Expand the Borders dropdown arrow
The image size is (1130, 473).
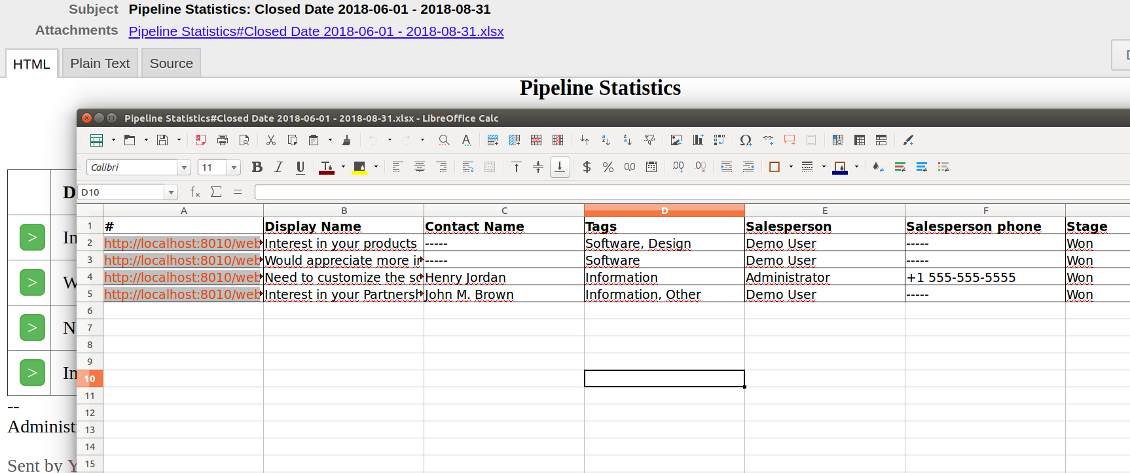791,167
